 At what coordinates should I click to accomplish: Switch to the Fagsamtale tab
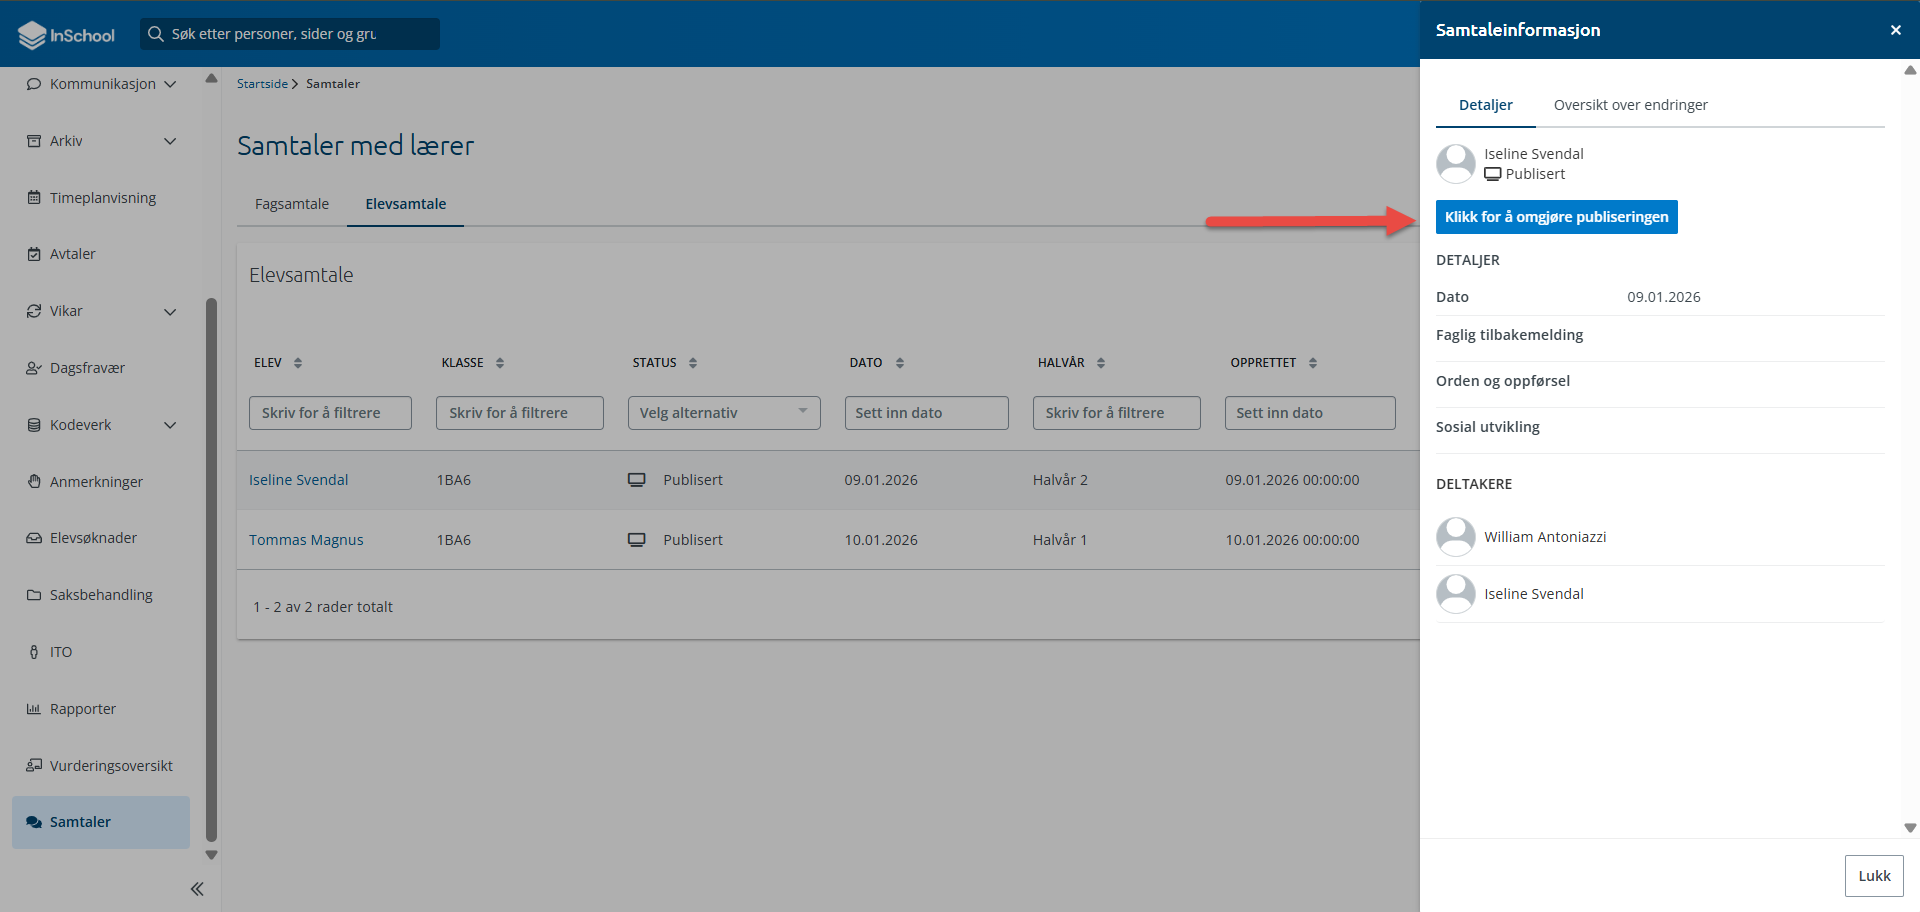pyautogui.click(x=292, y=204)
